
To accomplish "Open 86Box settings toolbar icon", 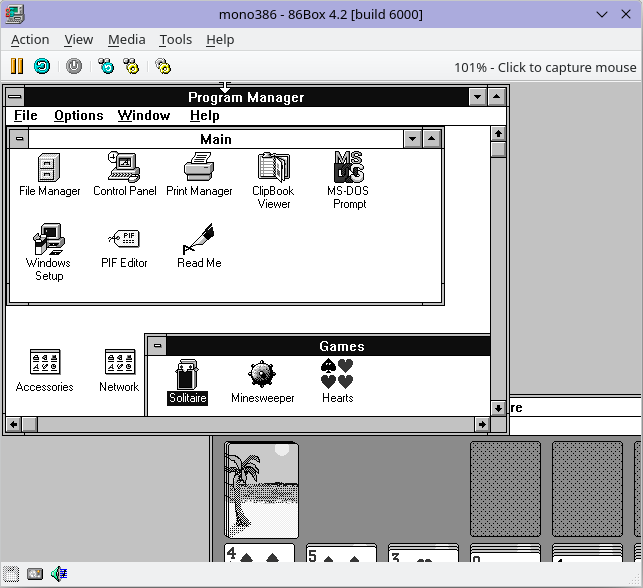I will [163, 66].
